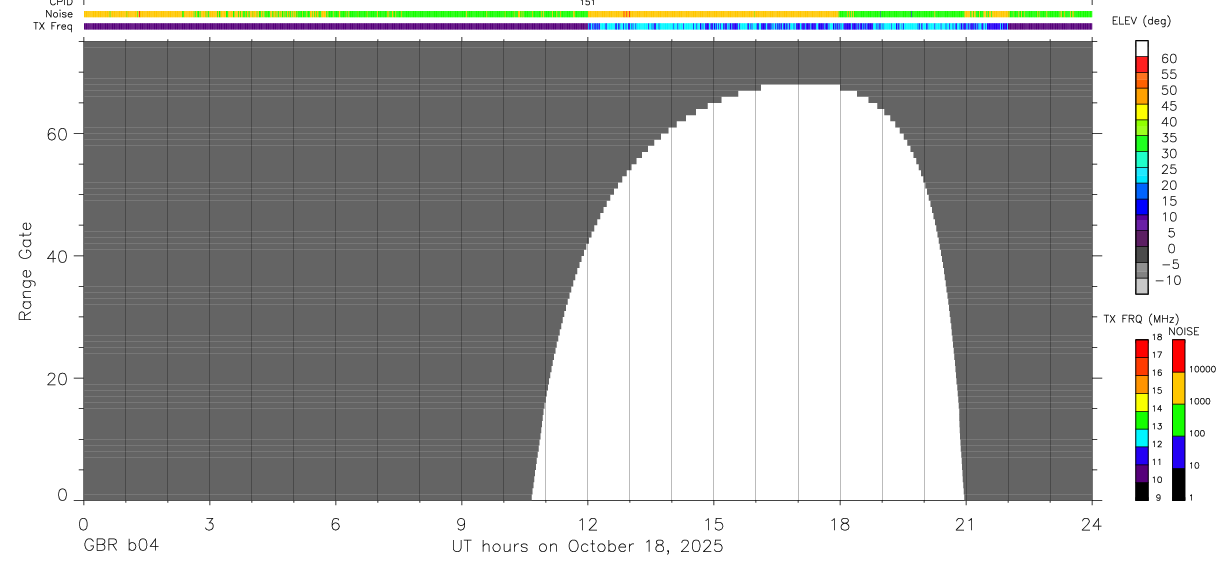Viewport: 1228px width, 567px height.
Task: Click TX FRQ scale label '18'
Action: click(1157, 338)
